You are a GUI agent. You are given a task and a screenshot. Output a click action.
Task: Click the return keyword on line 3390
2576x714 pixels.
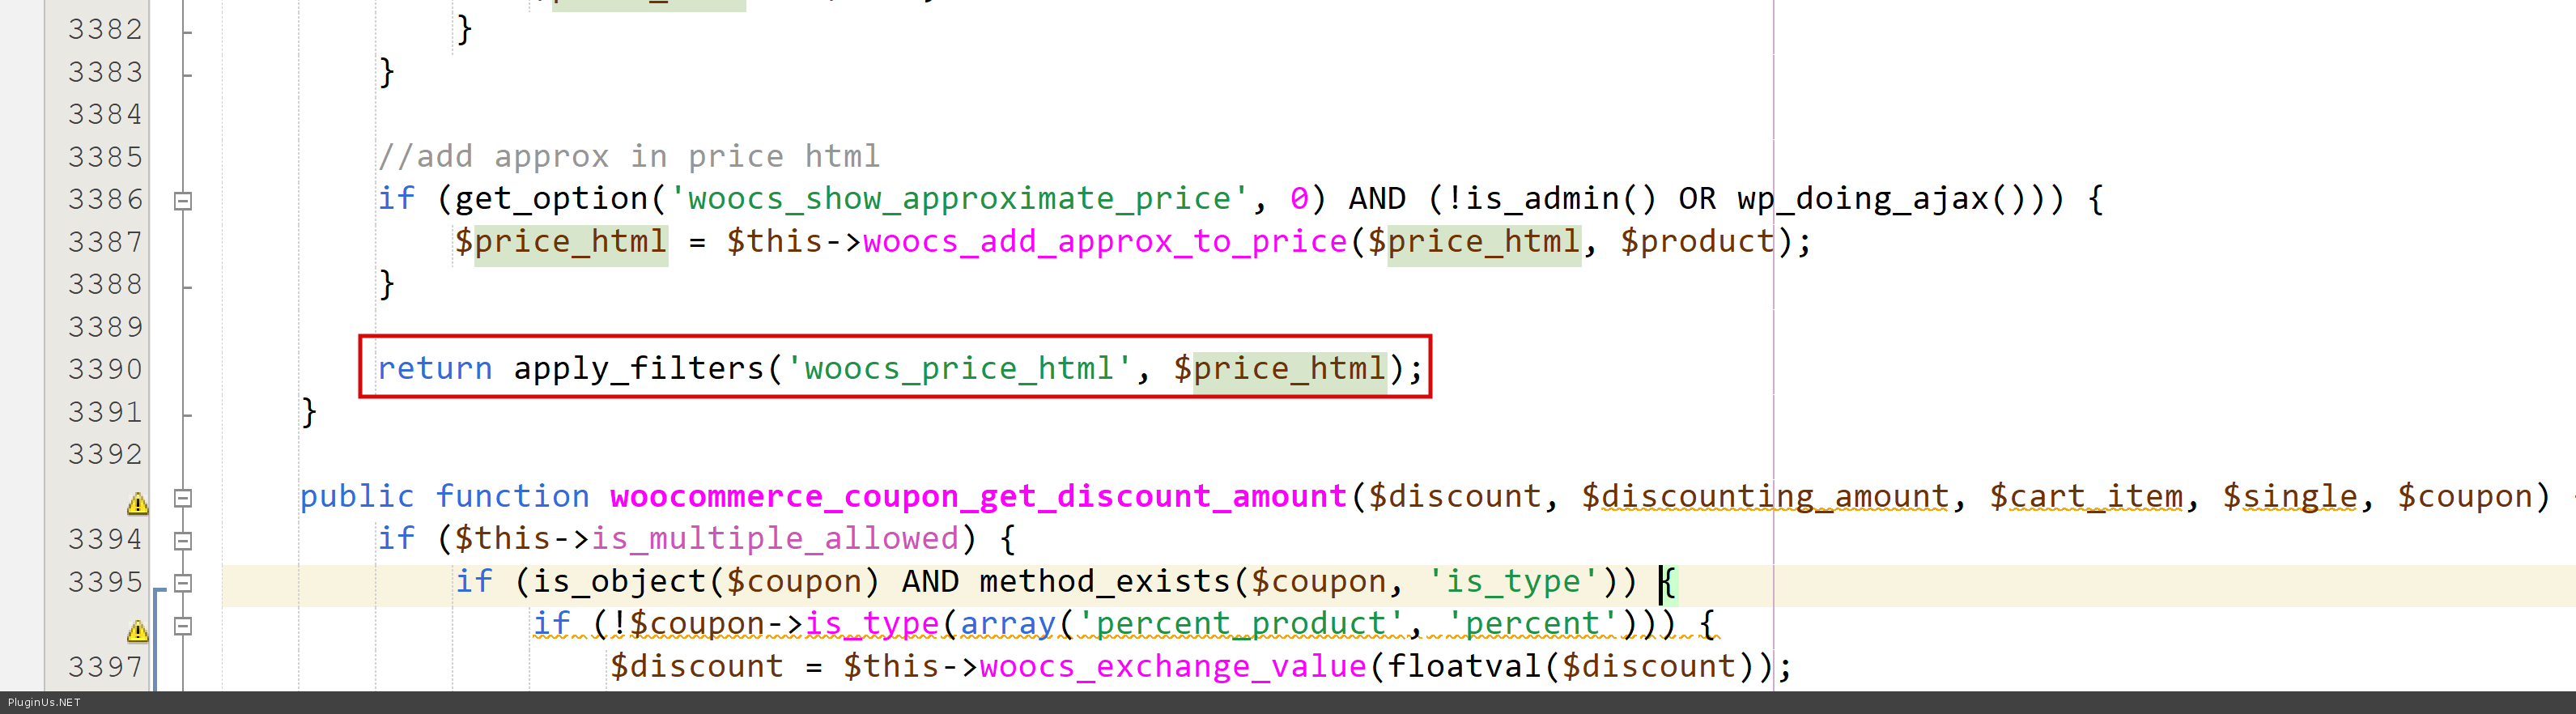[435, 369]
